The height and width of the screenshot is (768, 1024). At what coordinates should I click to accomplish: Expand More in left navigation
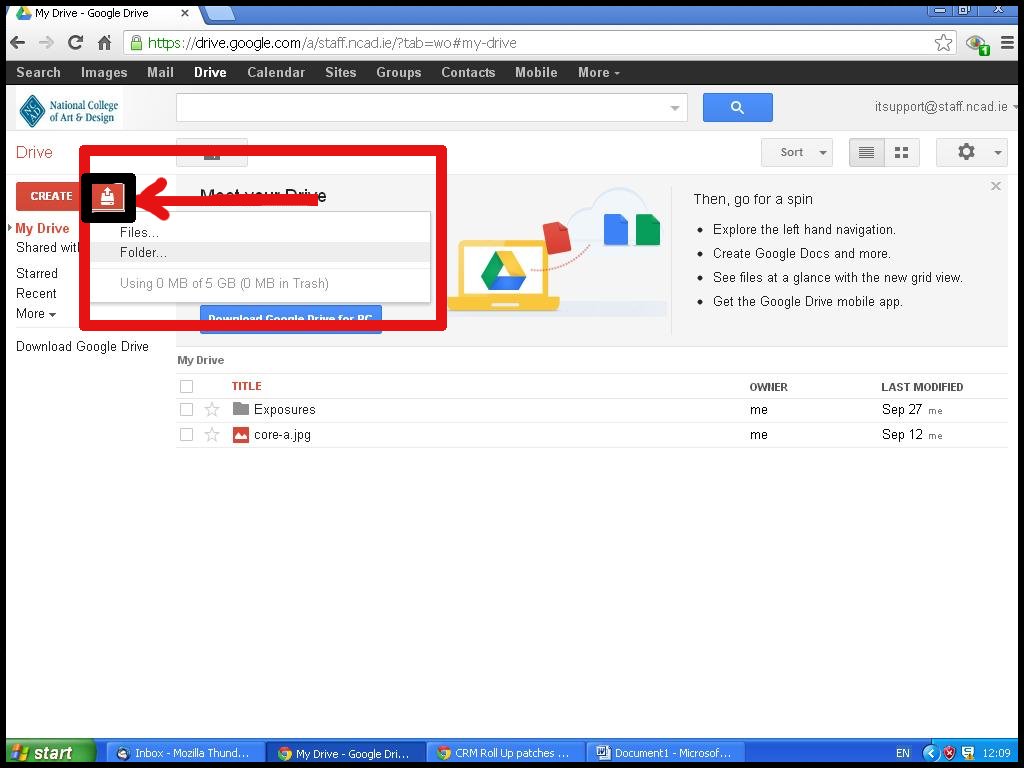click(x=36, y=313)
